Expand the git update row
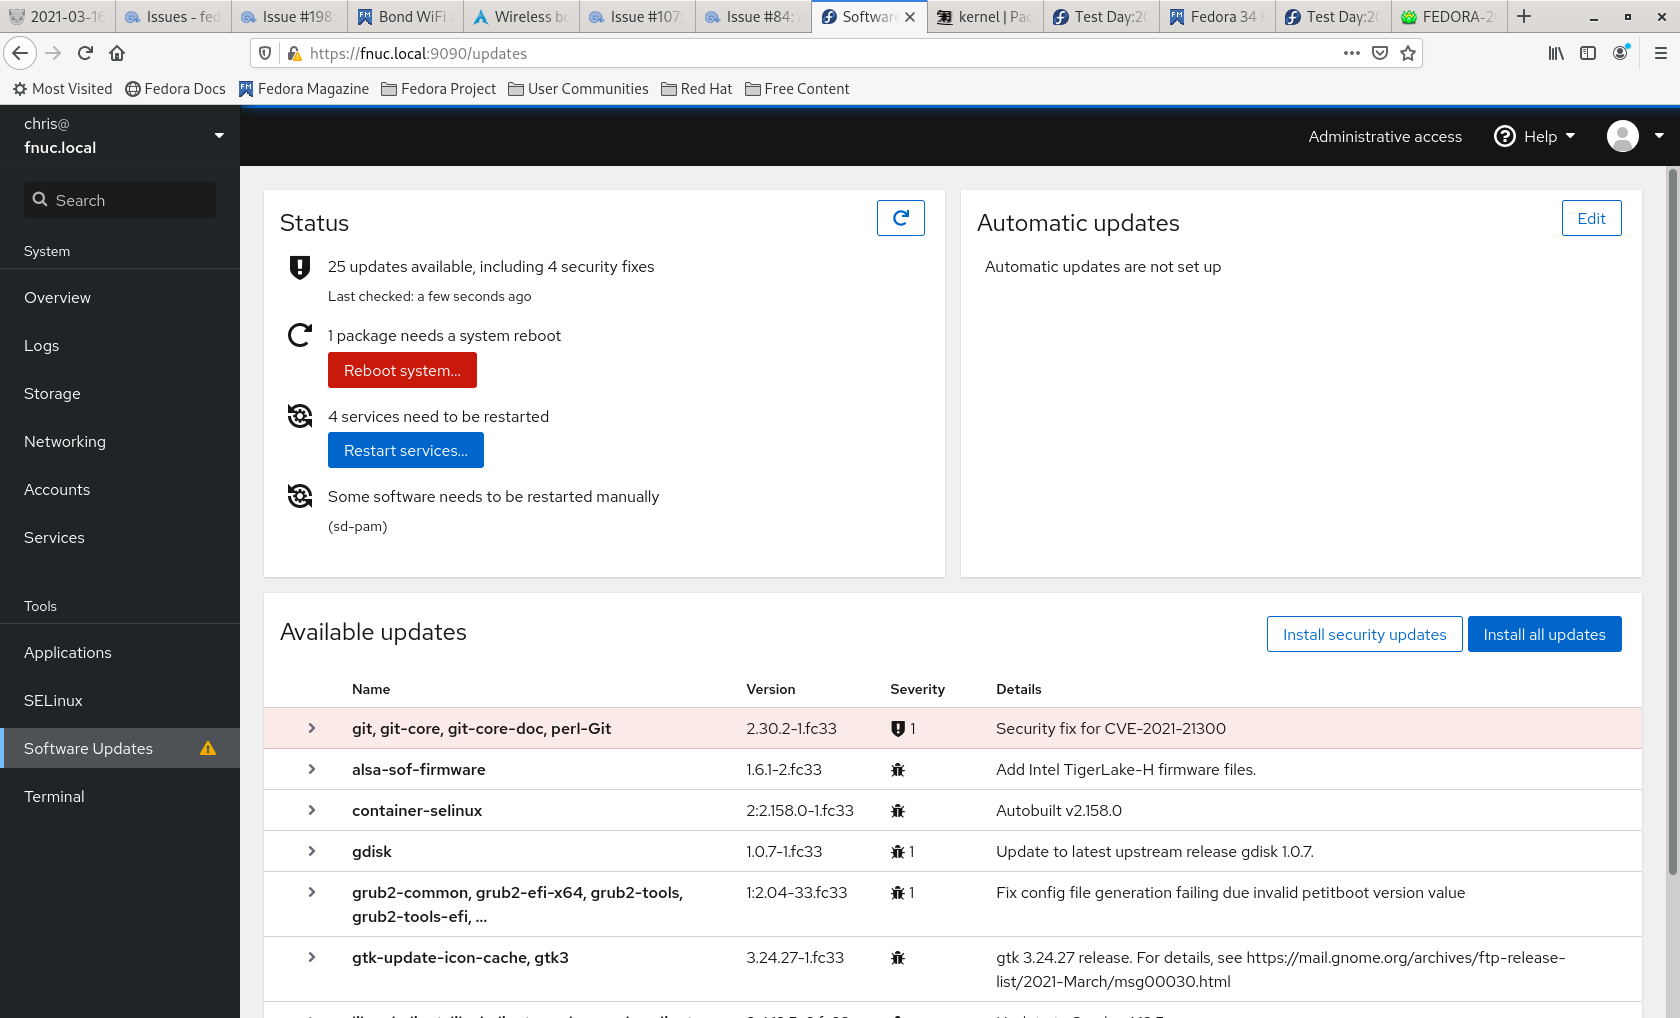Screen dimensions: 1680x1018 [x=312, y=728]
